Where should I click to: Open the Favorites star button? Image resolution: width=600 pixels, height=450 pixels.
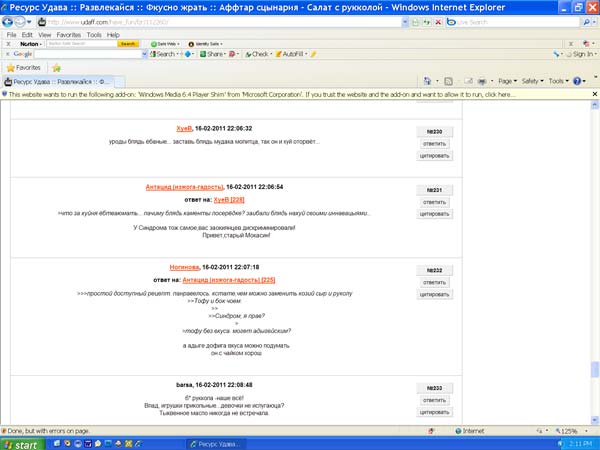coord(24,68)
